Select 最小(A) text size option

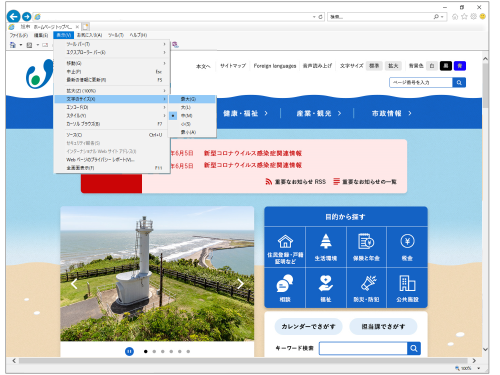192,132
